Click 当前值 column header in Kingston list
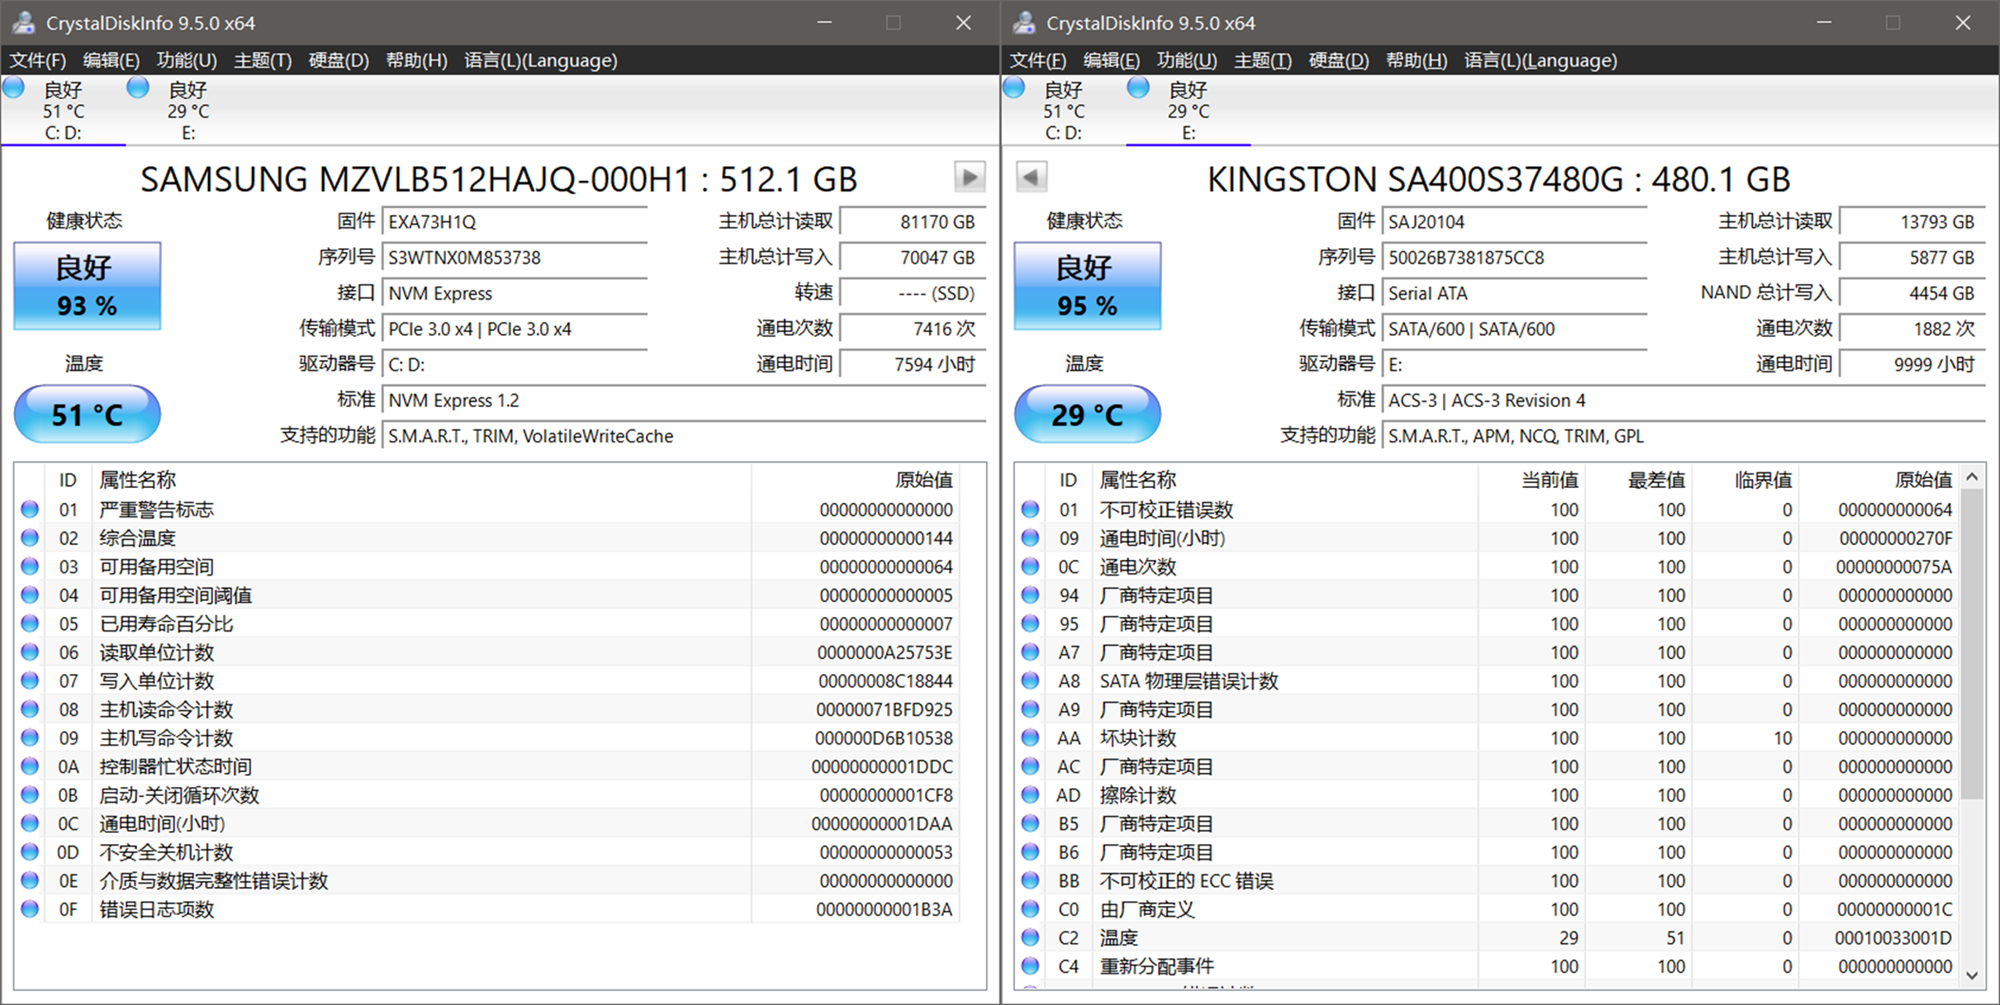This screenshot has height=1005, width=2000. tap(1532, 480)
